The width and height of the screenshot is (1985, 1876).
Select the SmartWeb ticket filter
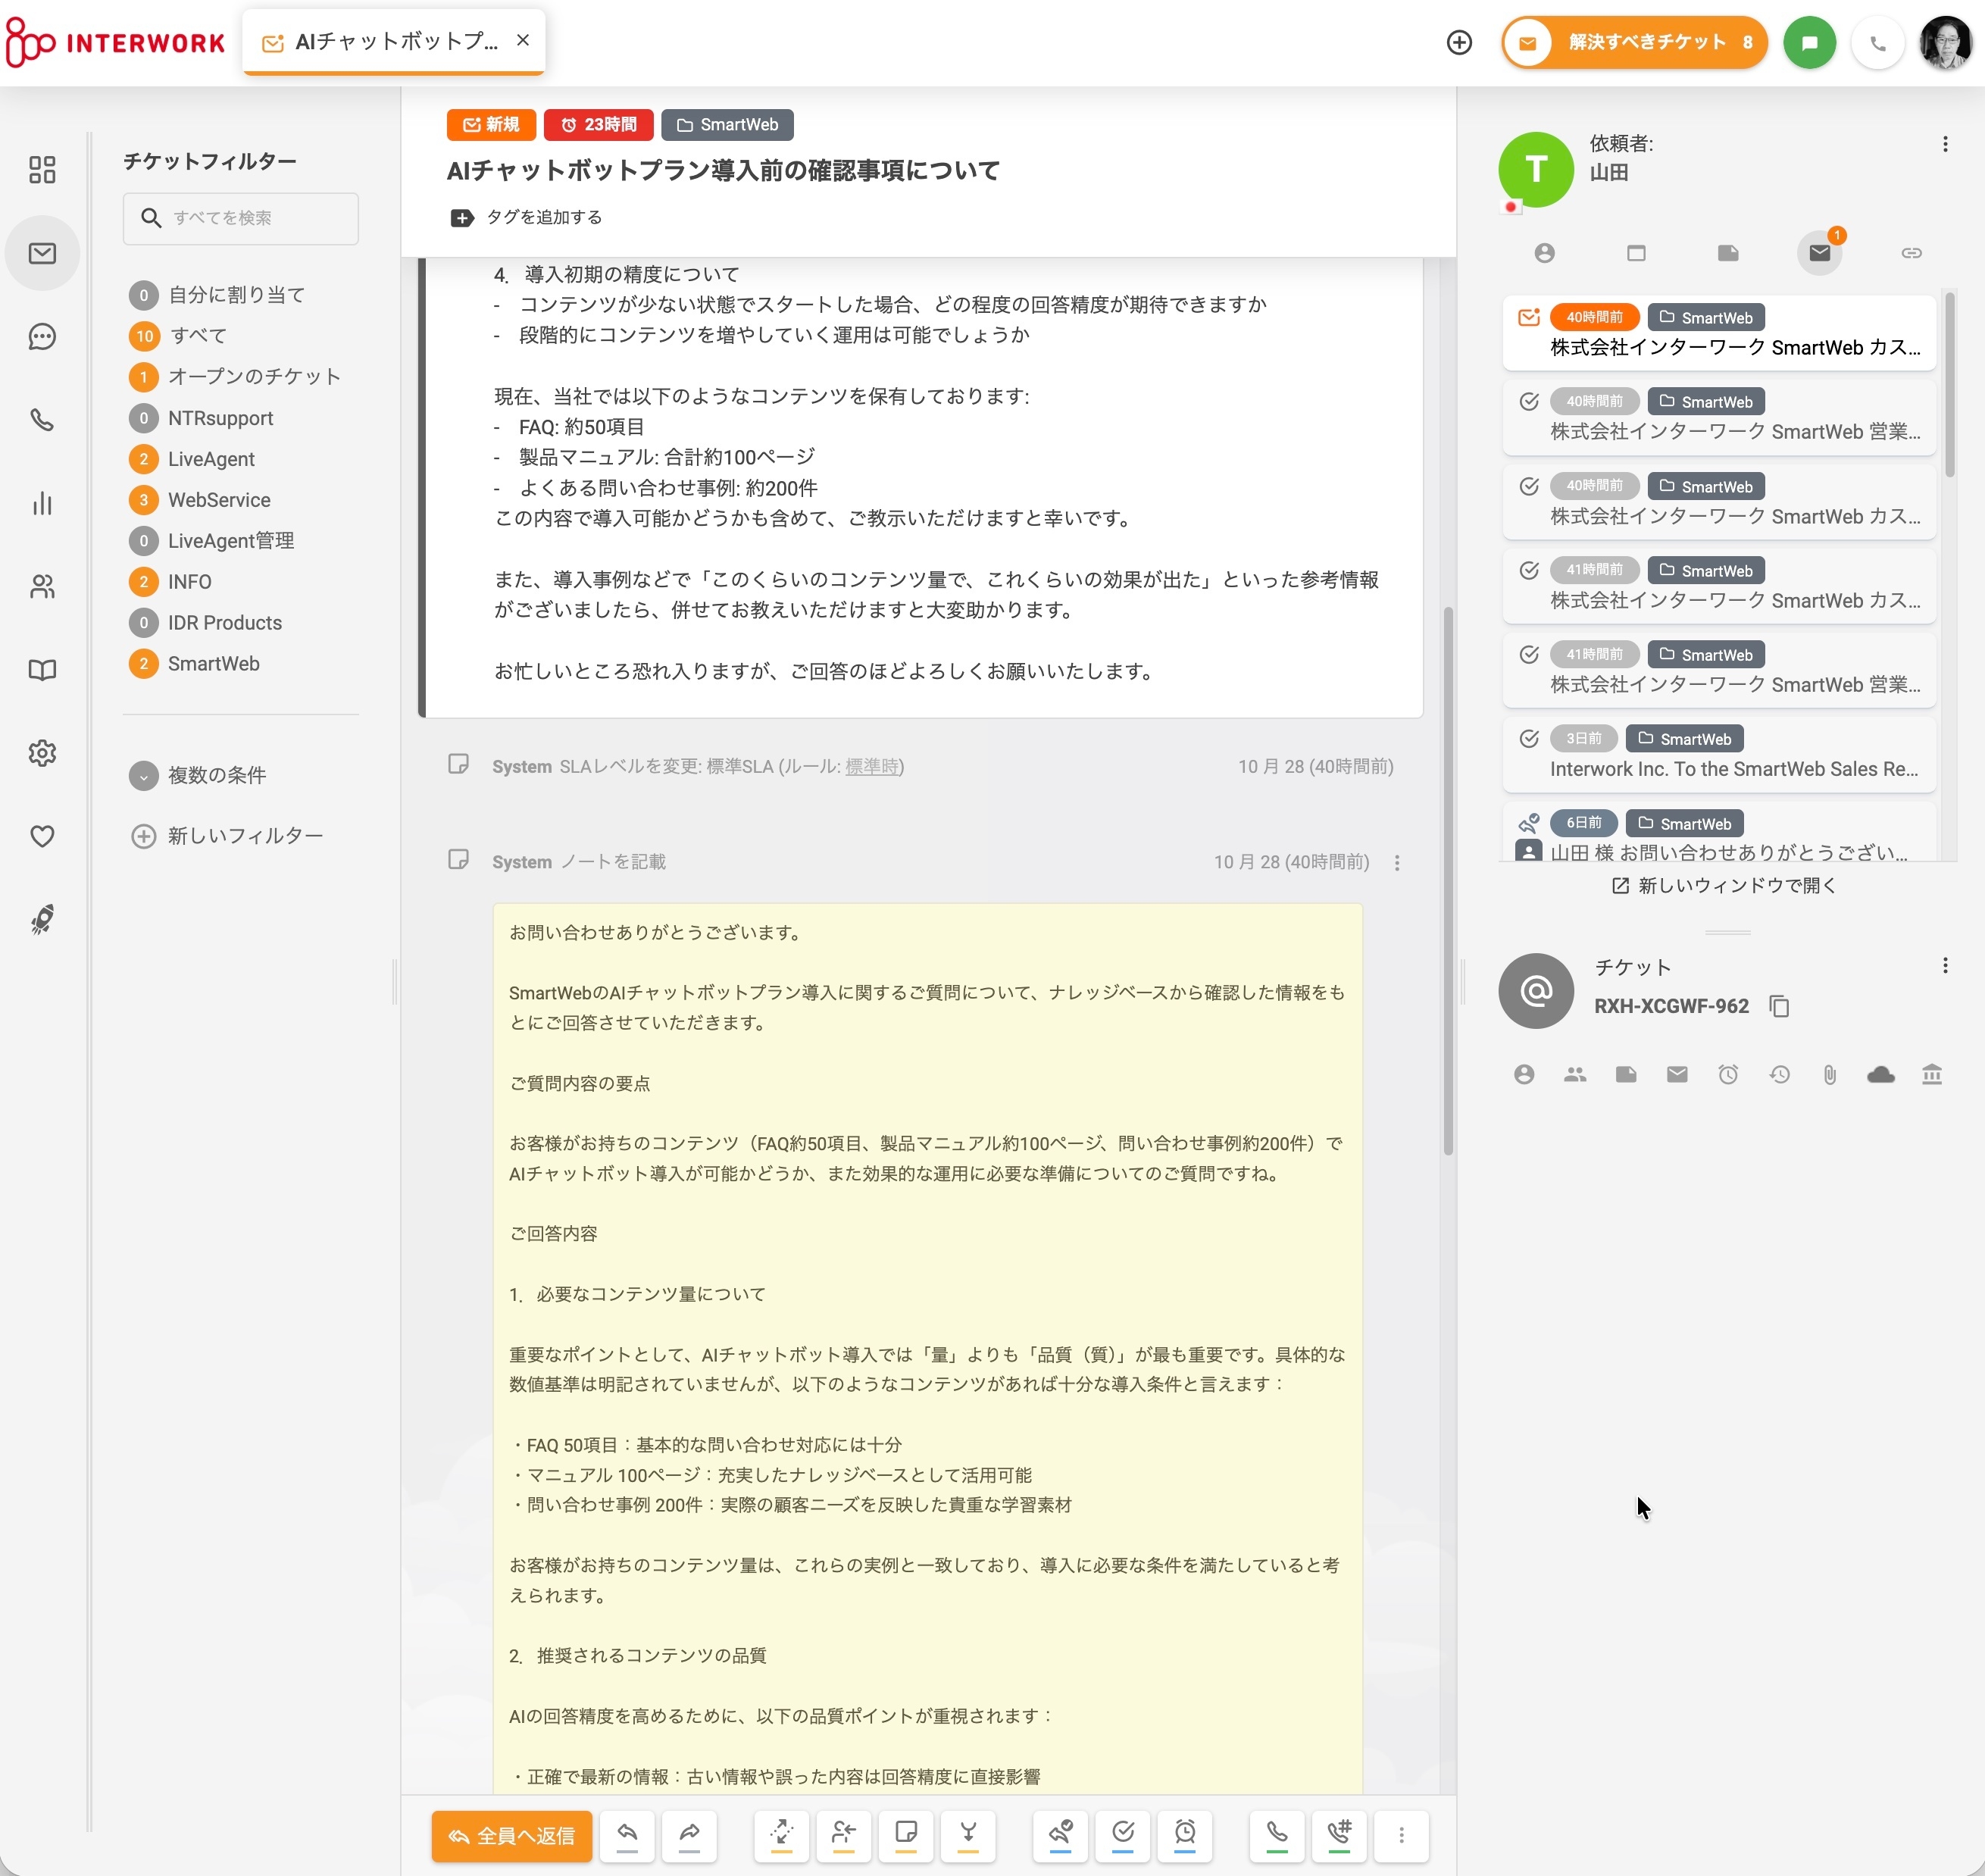pos(213,664)
